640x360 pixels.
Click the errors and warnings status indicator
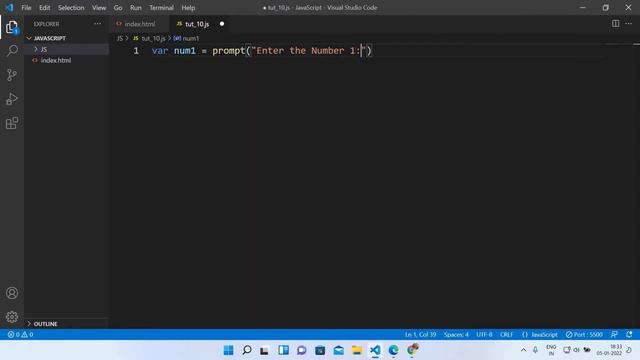coord(20,334)
